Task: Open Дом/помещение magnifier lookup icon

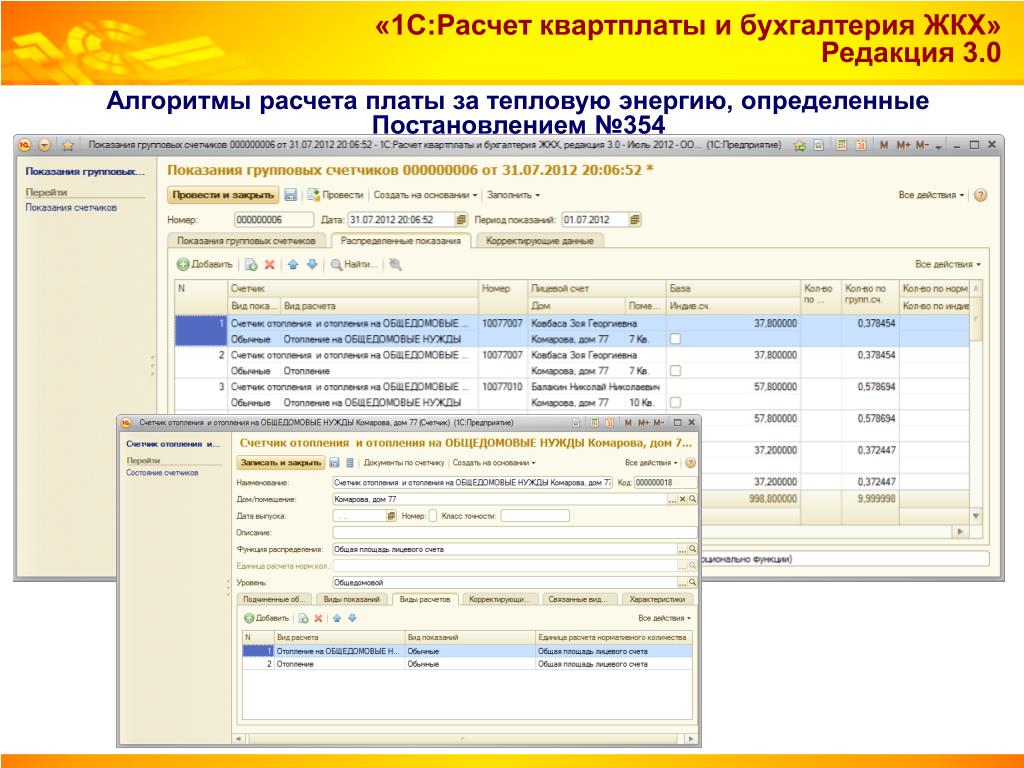Action: (692, 499)
